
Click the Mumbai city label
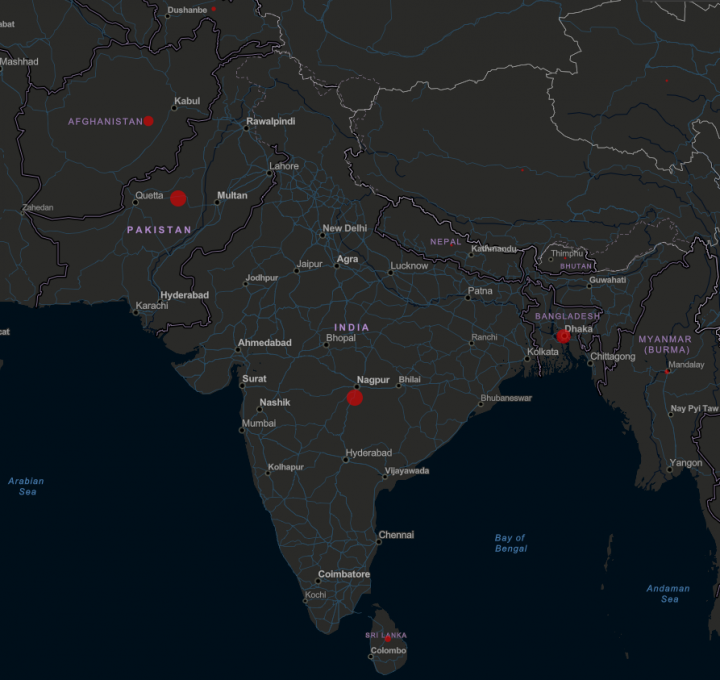(258, 424)
